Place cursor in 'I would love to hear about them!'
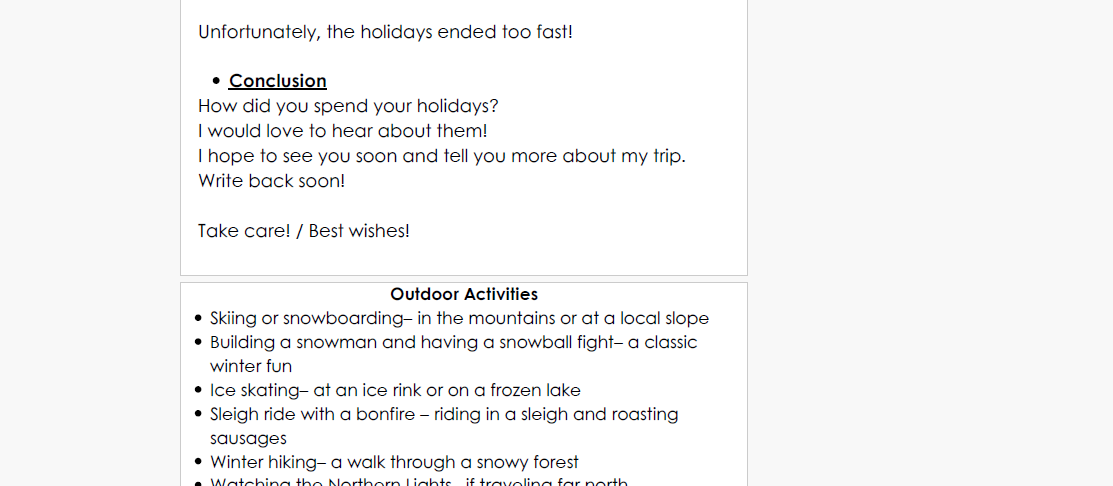1113x486 pixels. point(343,131)
